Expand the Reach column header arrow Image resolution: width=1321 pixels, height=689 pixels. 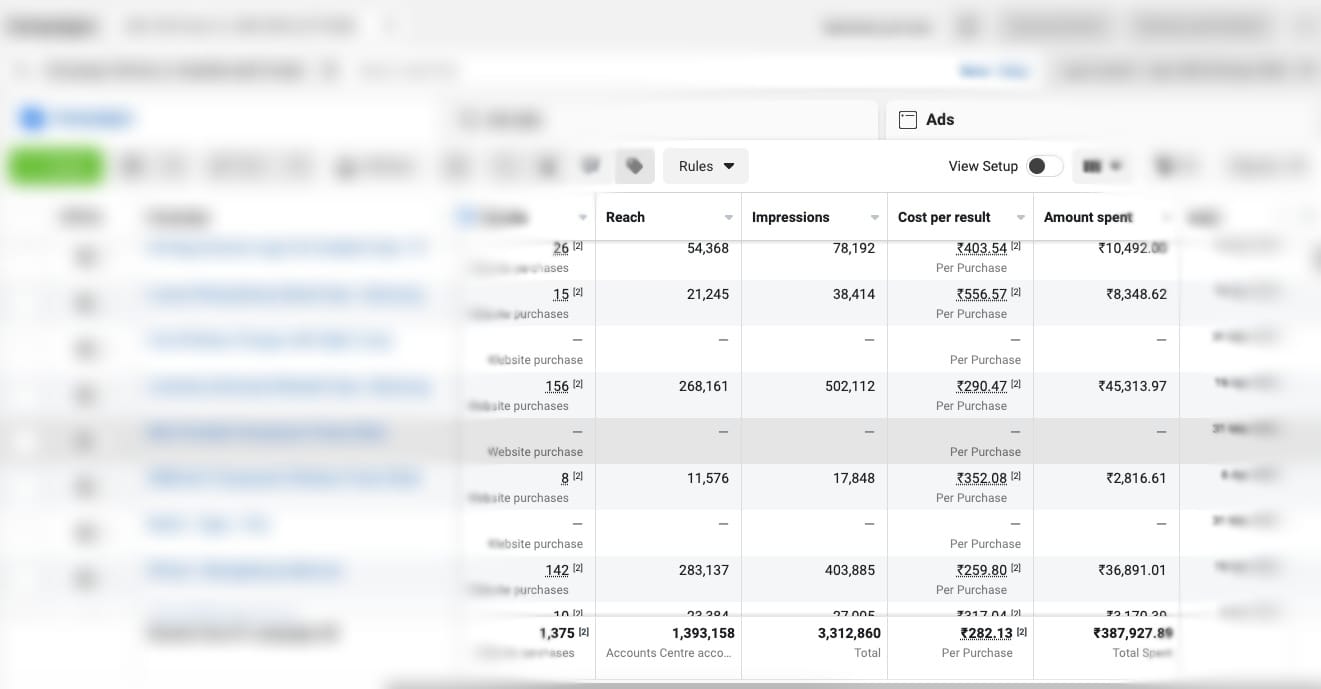[729, 218]
